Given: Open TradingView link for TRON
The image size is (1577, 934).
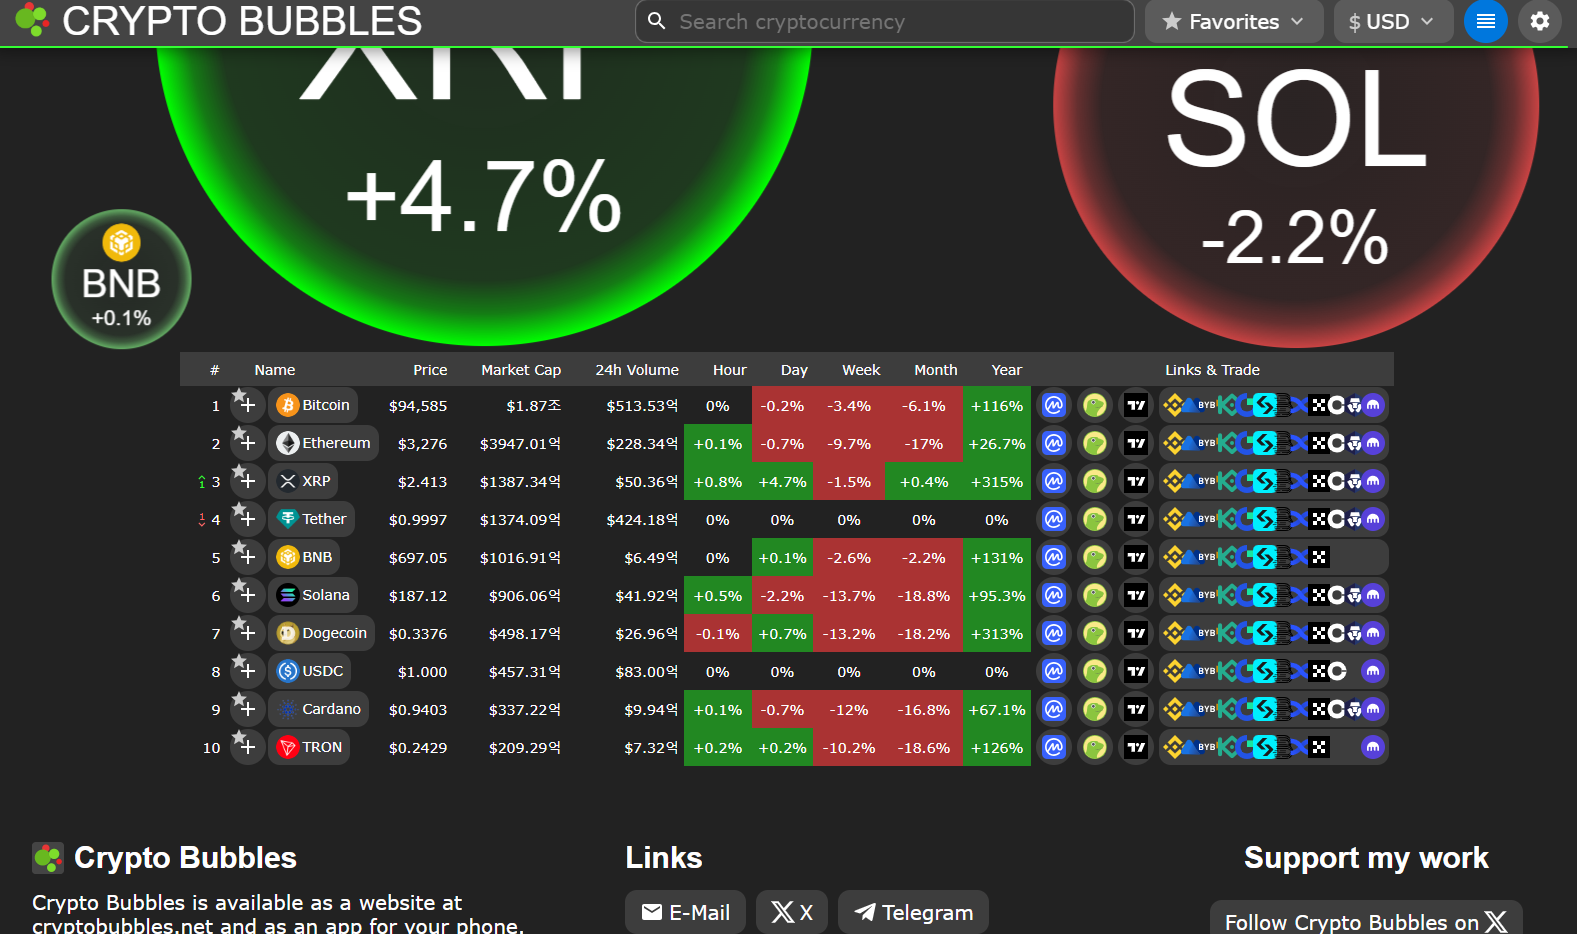Looking at the screenshot, I should click(1136, 747).
